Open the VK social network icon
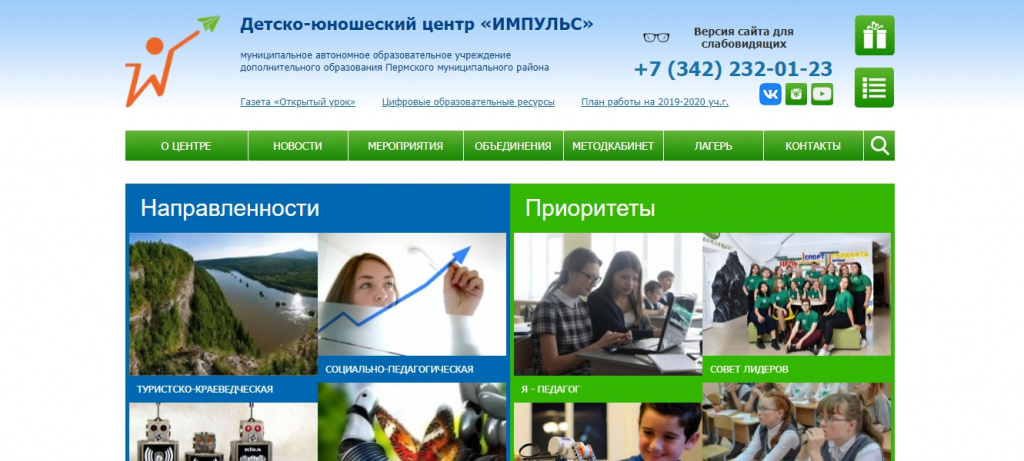 pyautogui.click(x=770, y=94)
